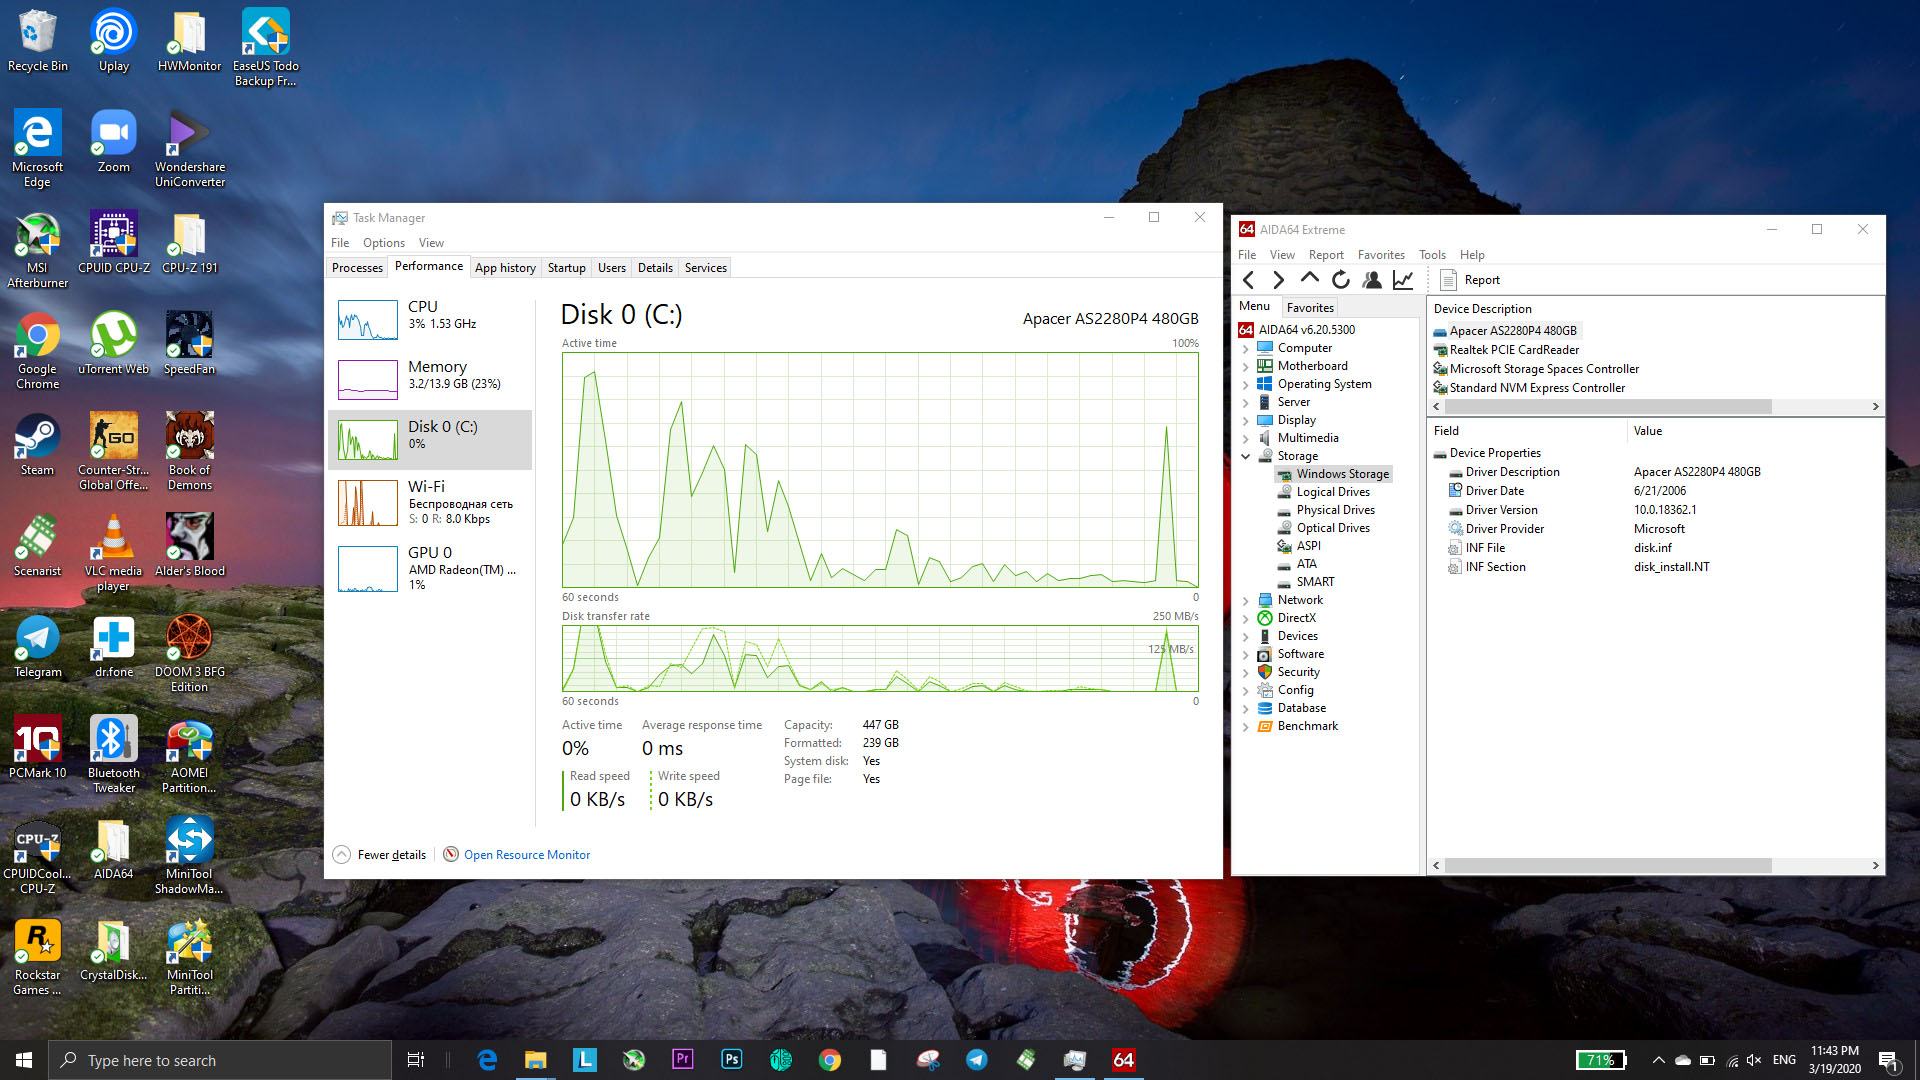
Task: Open Photoshop from the taskbar
Action: tap(732, 1060)
